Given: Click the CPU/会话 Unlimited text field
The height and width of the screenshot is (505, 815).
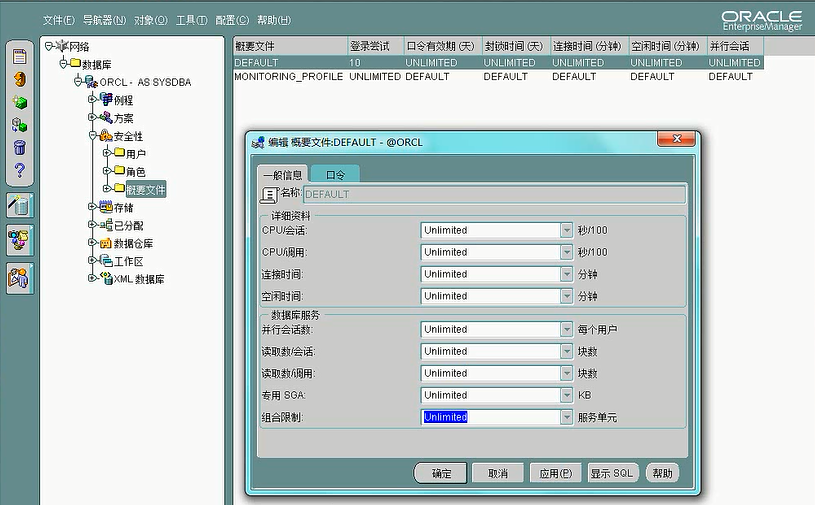Looking at the screenshot, I should [x=490, y=230].
